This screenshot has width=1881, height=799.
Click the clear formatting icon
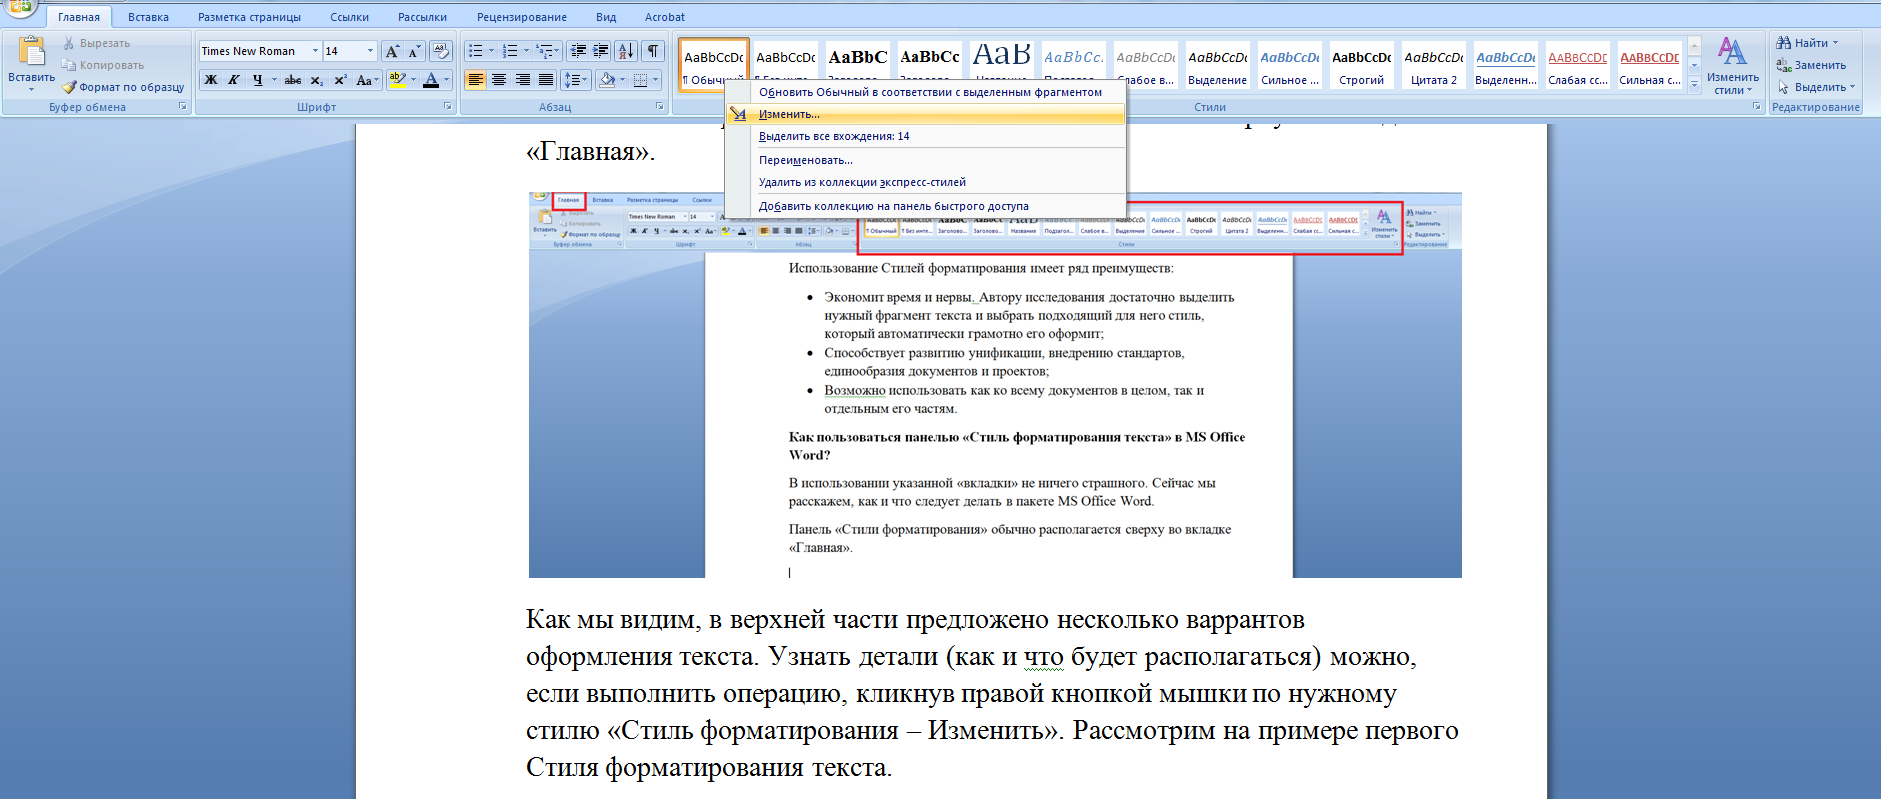point(441,51)
